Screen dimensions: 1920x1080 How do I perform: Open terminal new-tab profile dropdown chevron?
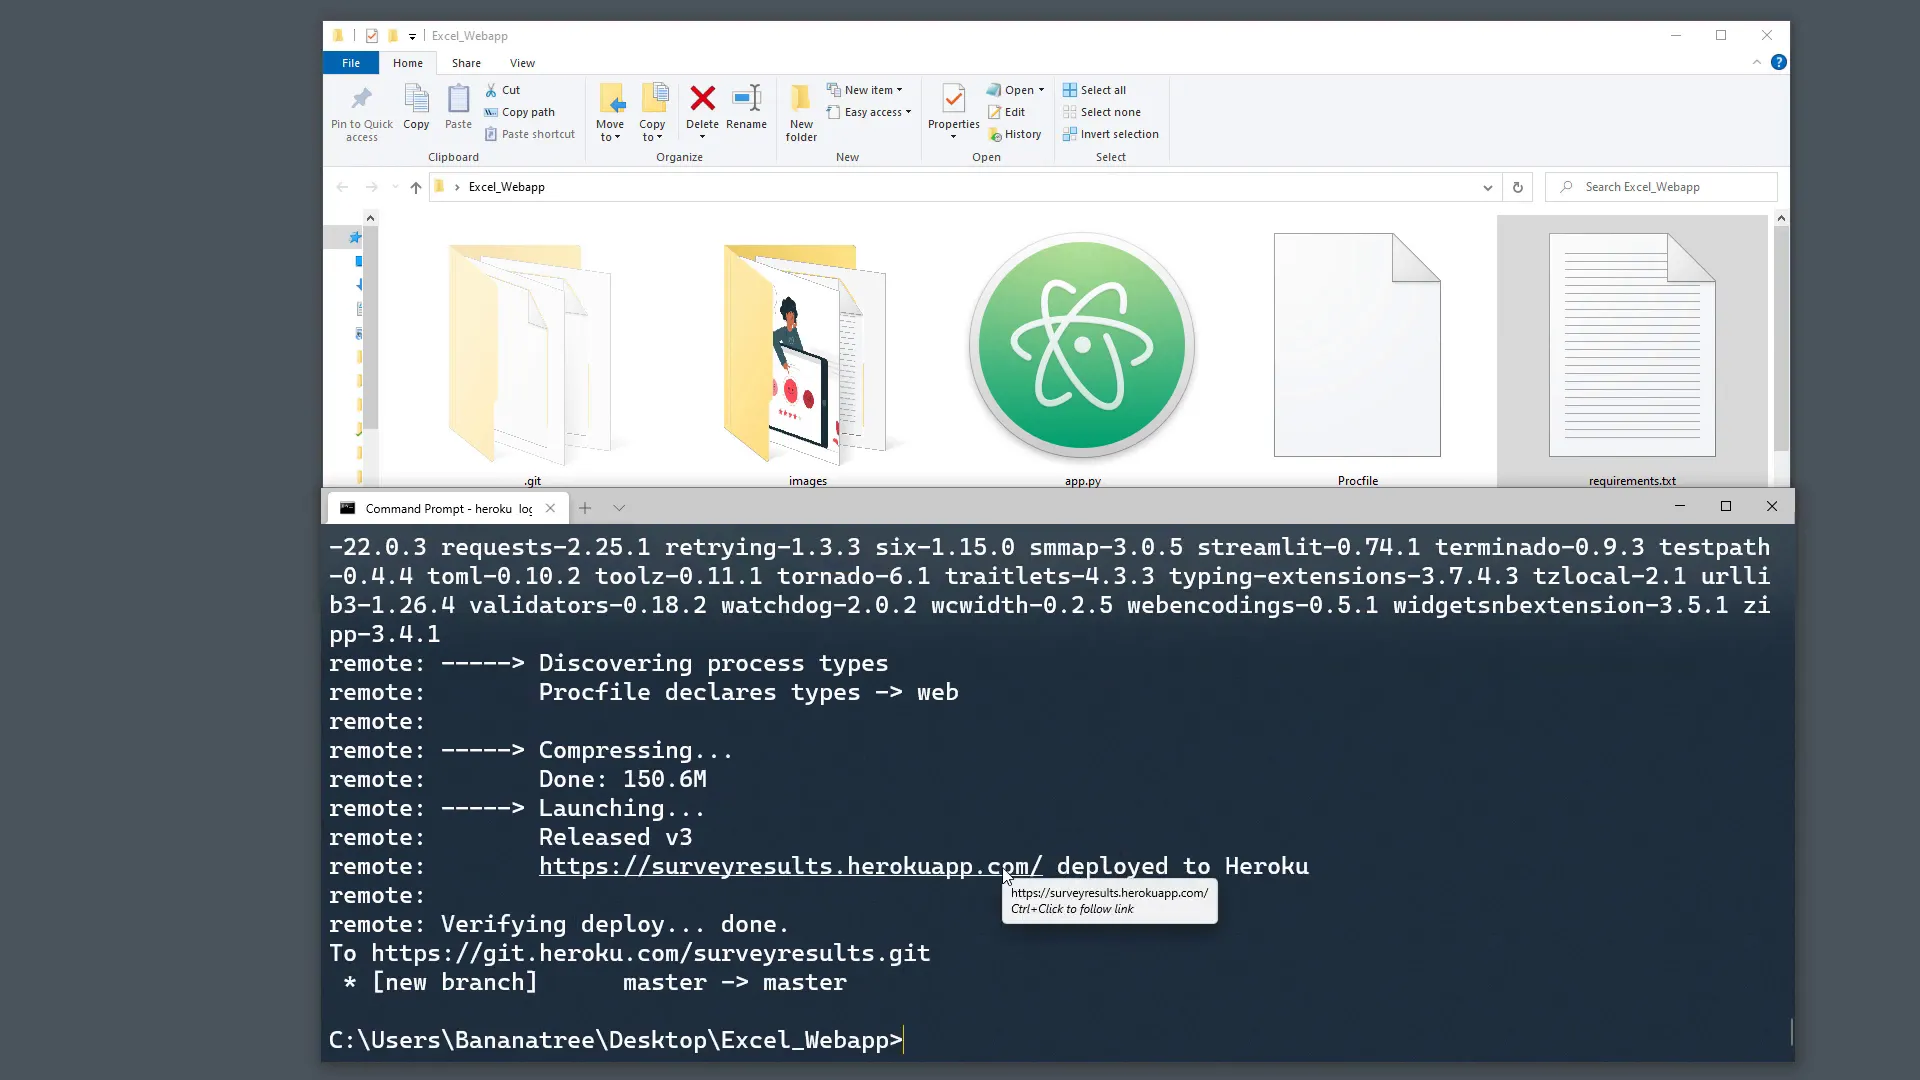coord(619,508)
